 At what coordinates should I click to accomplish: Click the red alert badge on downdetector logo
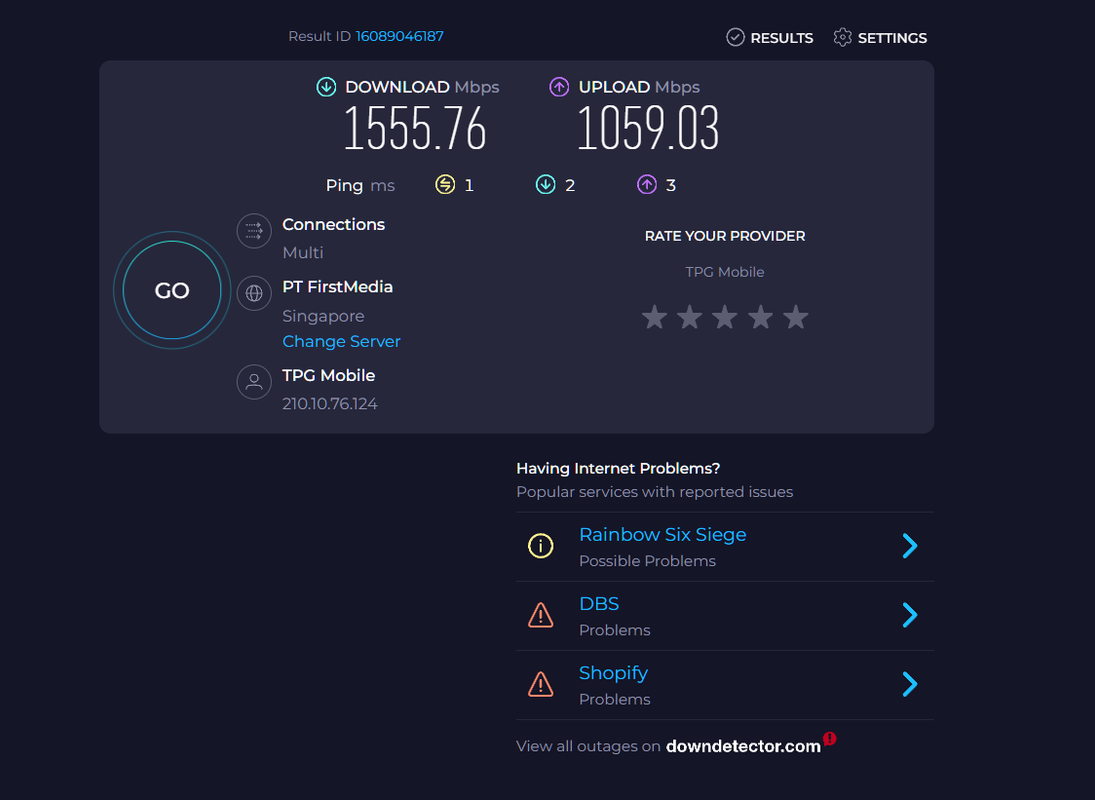(x=830, y=739)
